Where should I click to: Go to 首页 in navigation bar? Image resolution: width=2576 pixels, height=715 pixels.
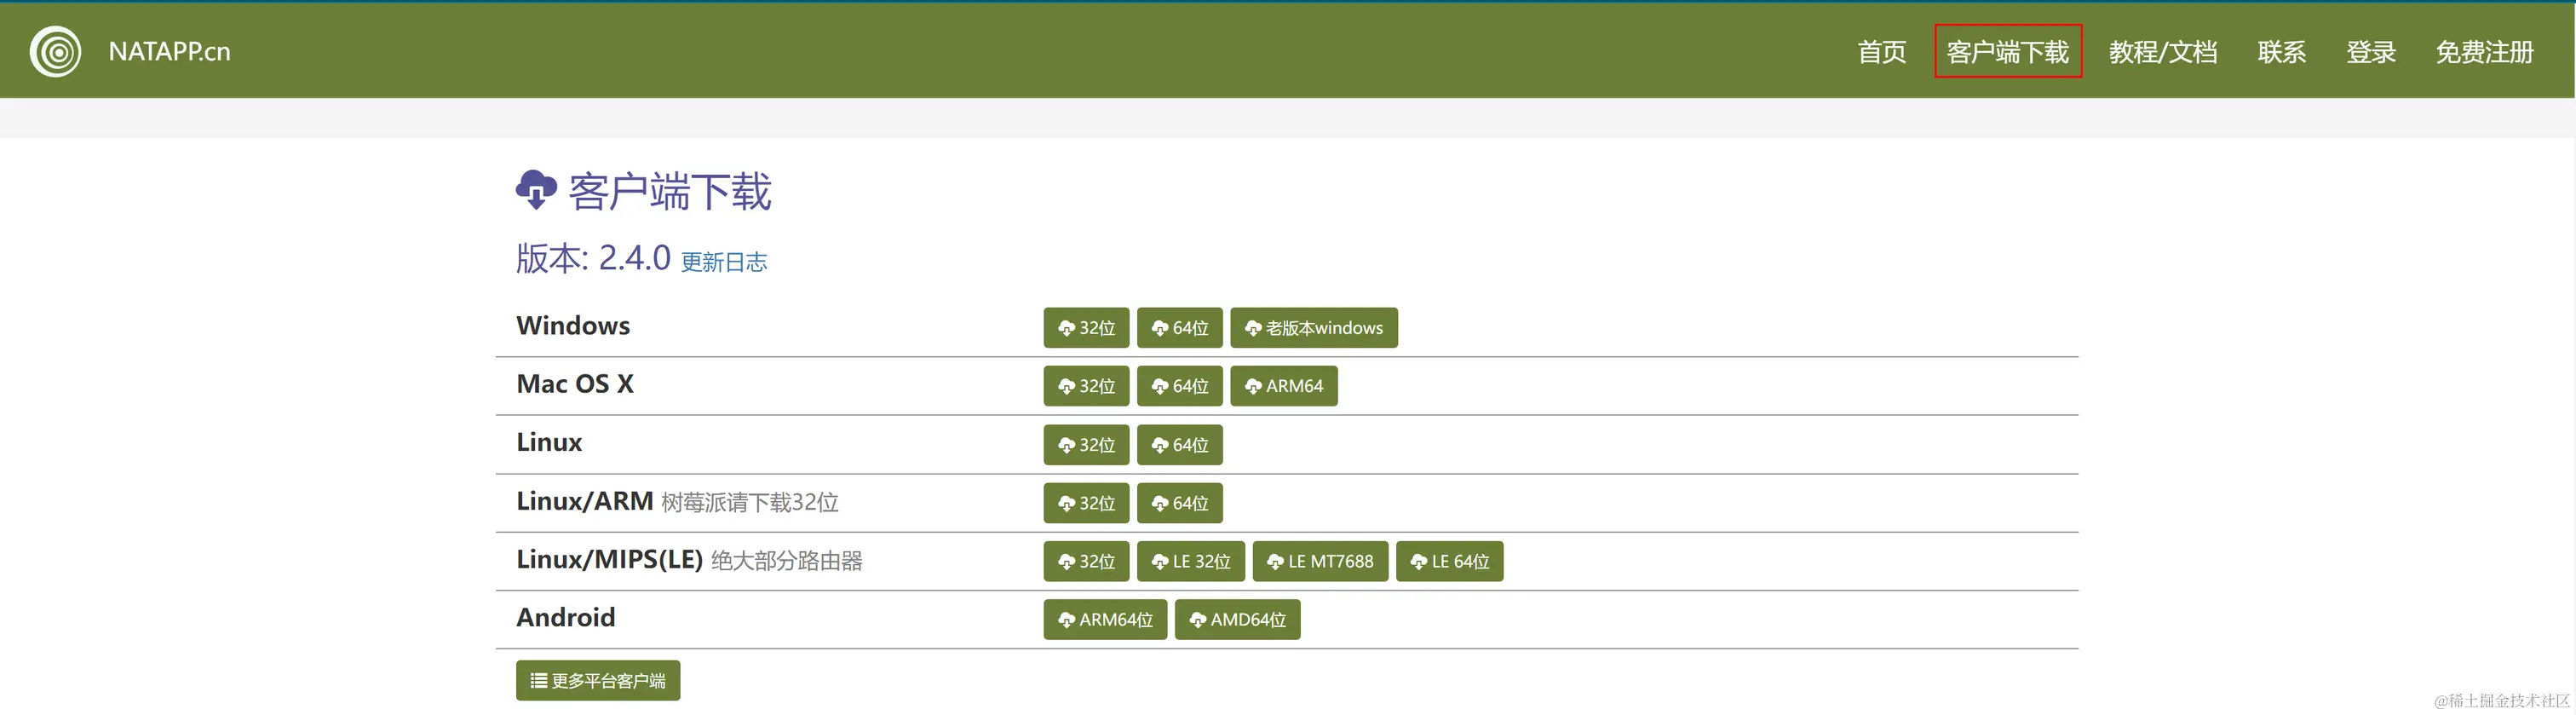(x=1882, y=52)
